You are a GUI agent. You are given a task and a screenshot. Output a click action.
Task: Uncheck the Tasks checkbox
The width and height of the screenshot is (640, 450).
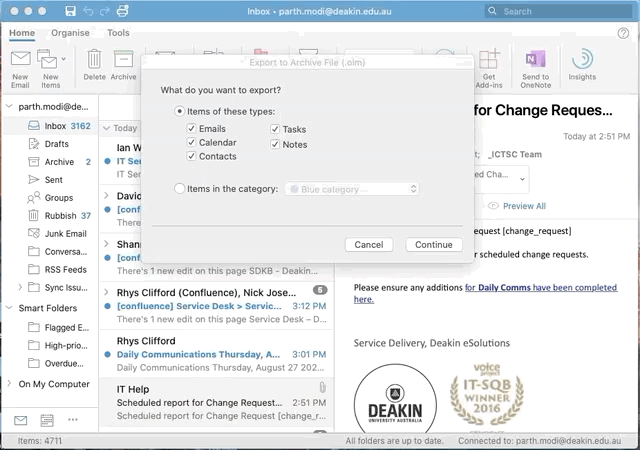click(x=275, y=129)
